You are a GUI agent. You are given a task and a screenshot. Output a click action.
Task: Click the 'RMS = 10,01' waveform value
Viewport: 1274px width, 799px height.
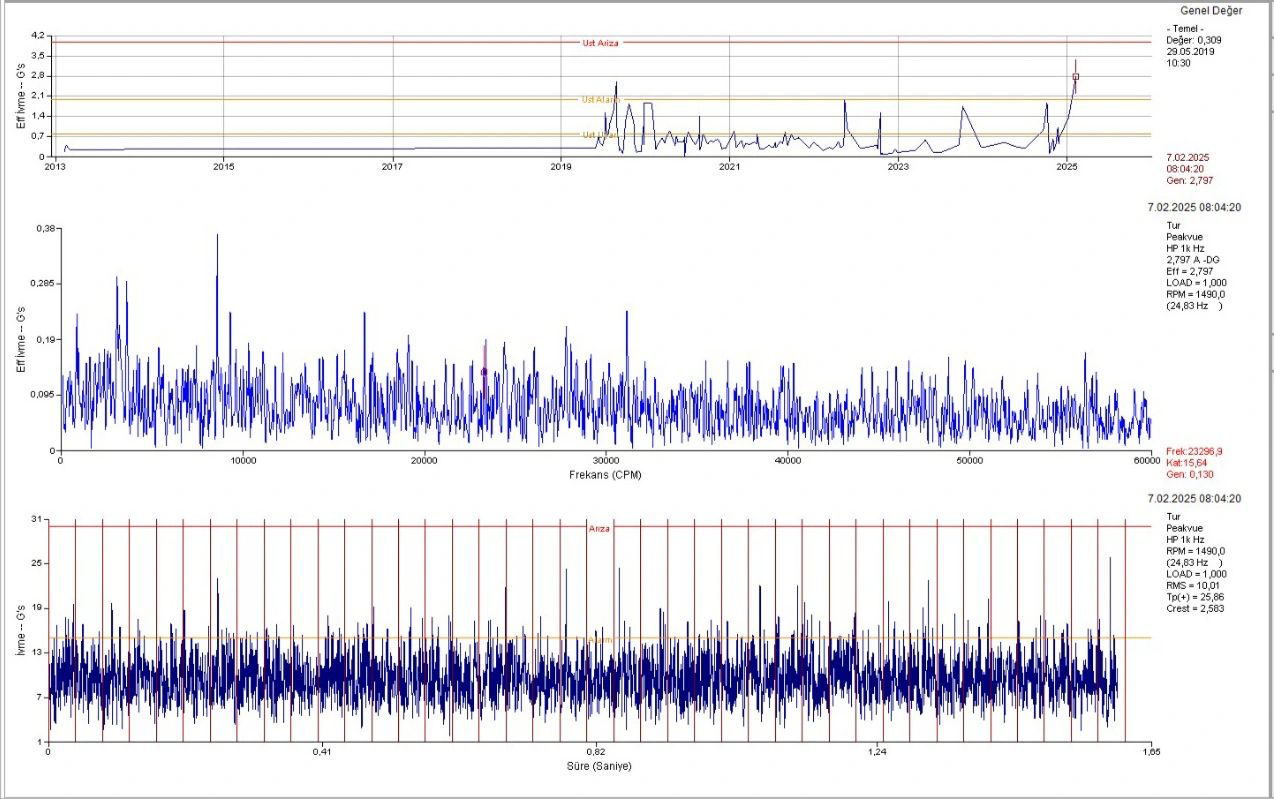1191,586
